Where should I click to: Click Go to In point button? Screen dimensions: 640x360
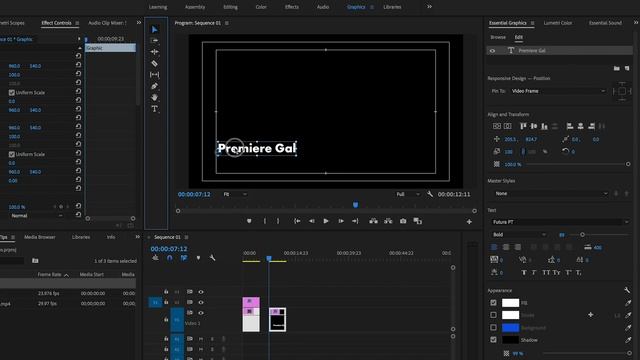click(297, 221)
